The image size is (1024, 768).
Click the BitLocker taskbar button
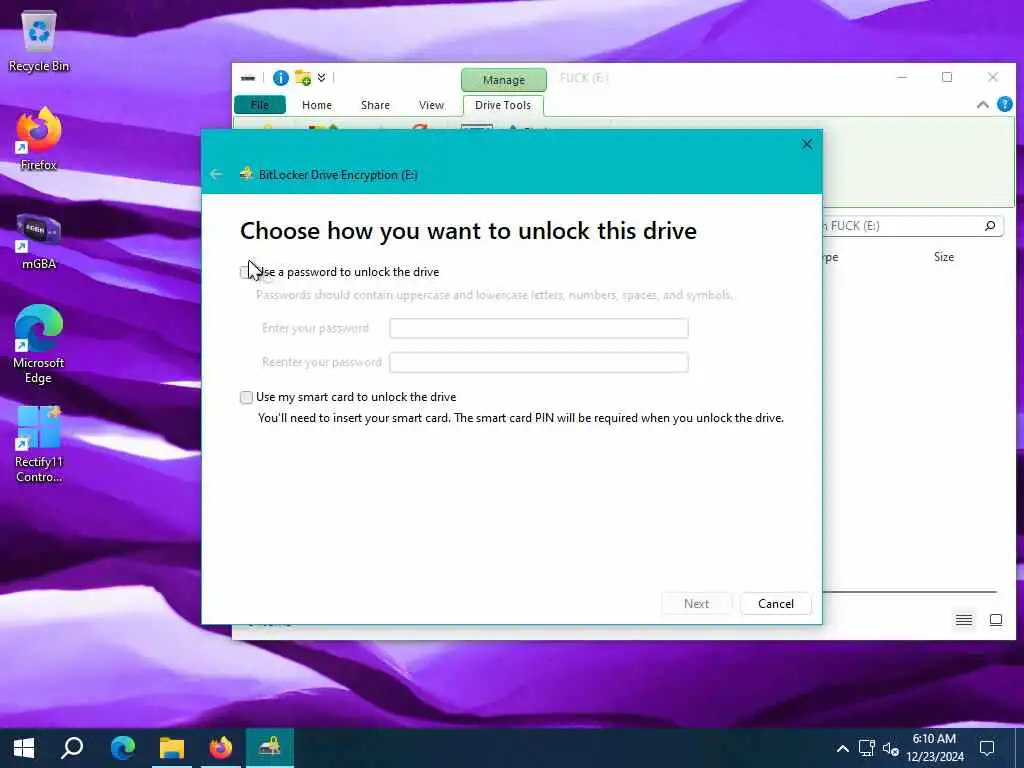click(270, 748)
